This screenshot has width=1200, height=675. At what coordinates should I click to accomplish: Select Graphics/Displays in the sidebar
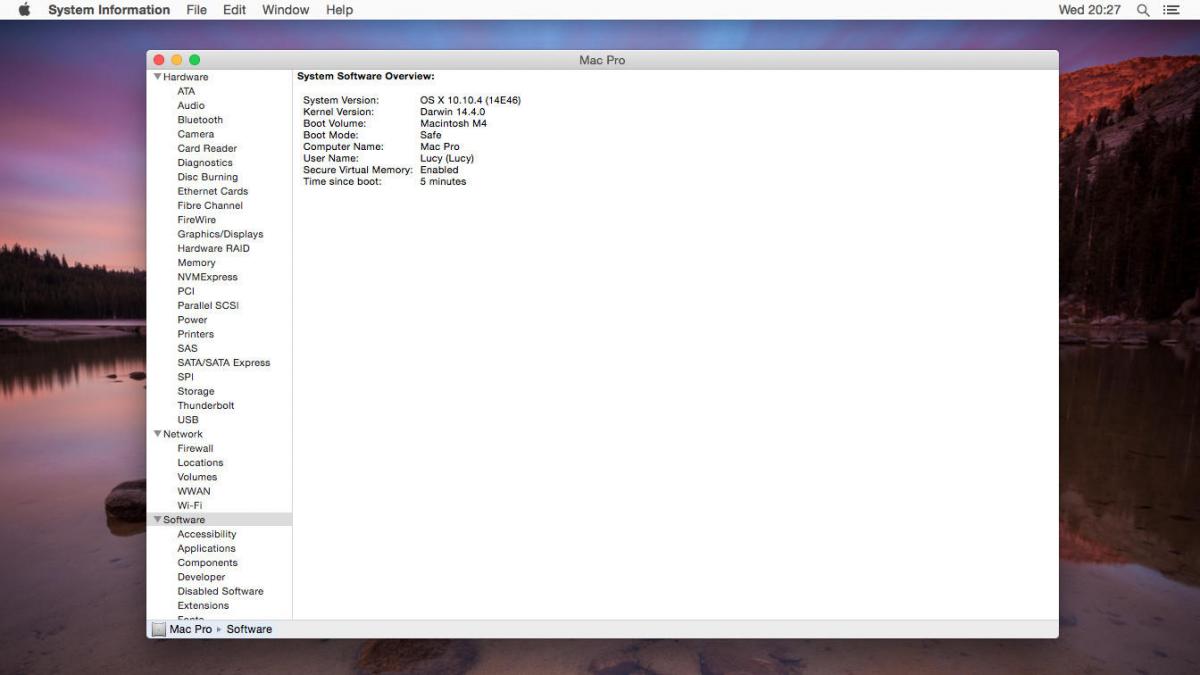tap(221, 234)
